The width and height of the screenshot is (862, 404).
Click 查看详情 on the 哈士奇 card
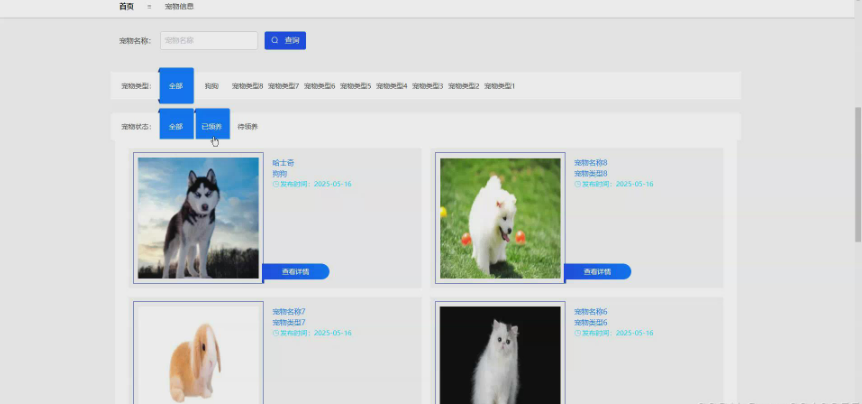click(x=296, y=272)
